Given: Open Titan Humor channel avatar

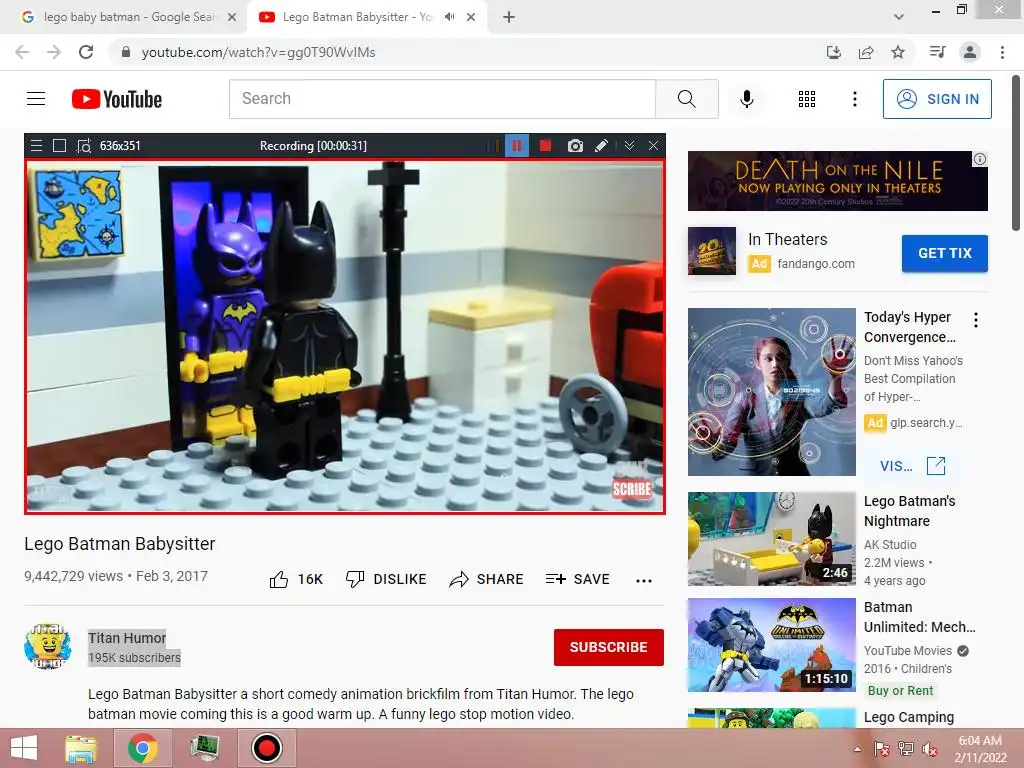Looking at the screenshot, I should point(48,646).
